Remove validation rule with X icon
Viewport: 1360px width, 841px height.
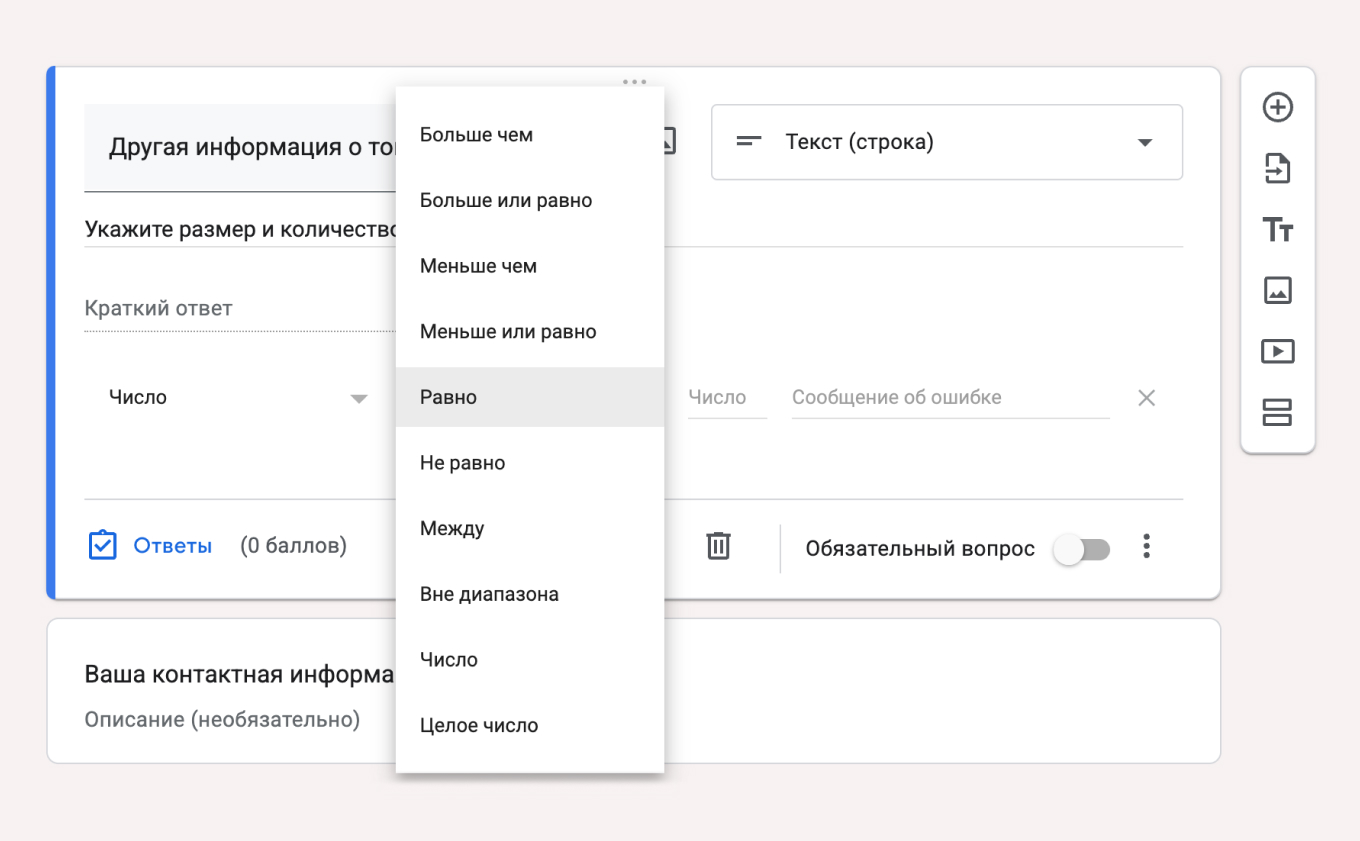tap(1146, 398)
